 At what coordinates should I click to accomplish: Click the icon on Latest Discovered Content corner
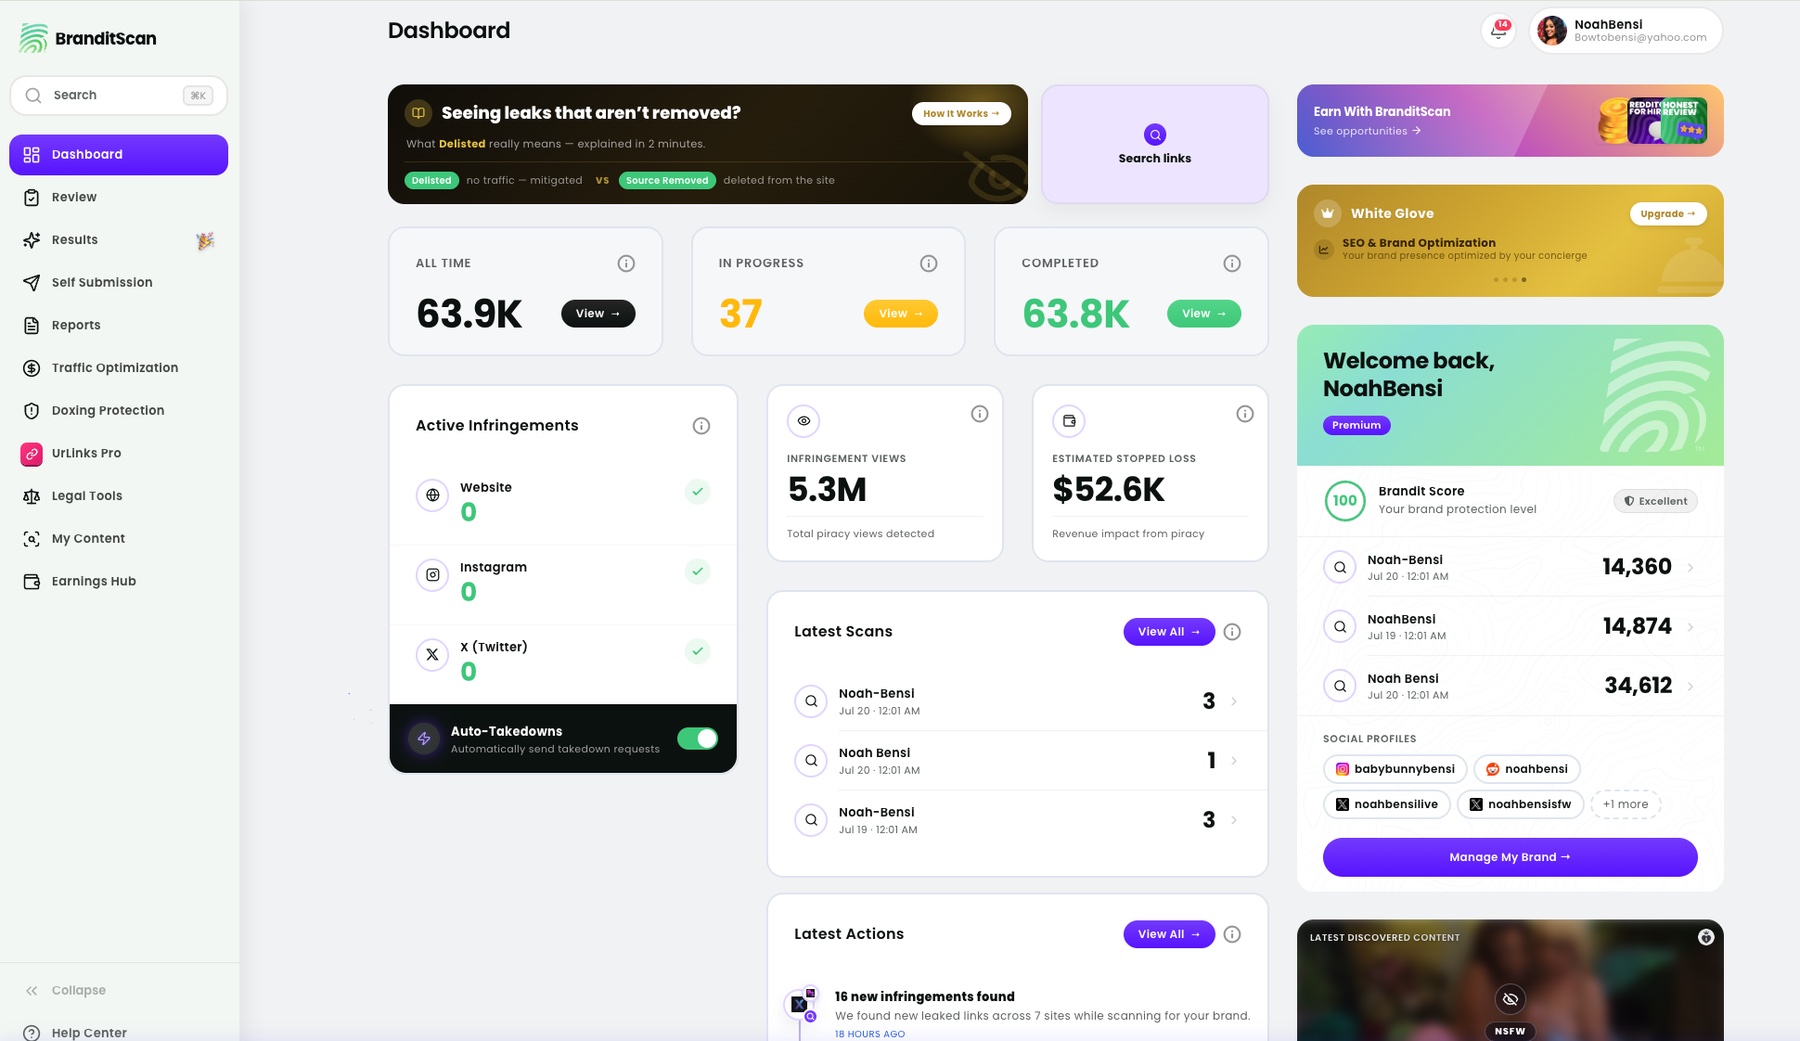[x=1706, y=937]
